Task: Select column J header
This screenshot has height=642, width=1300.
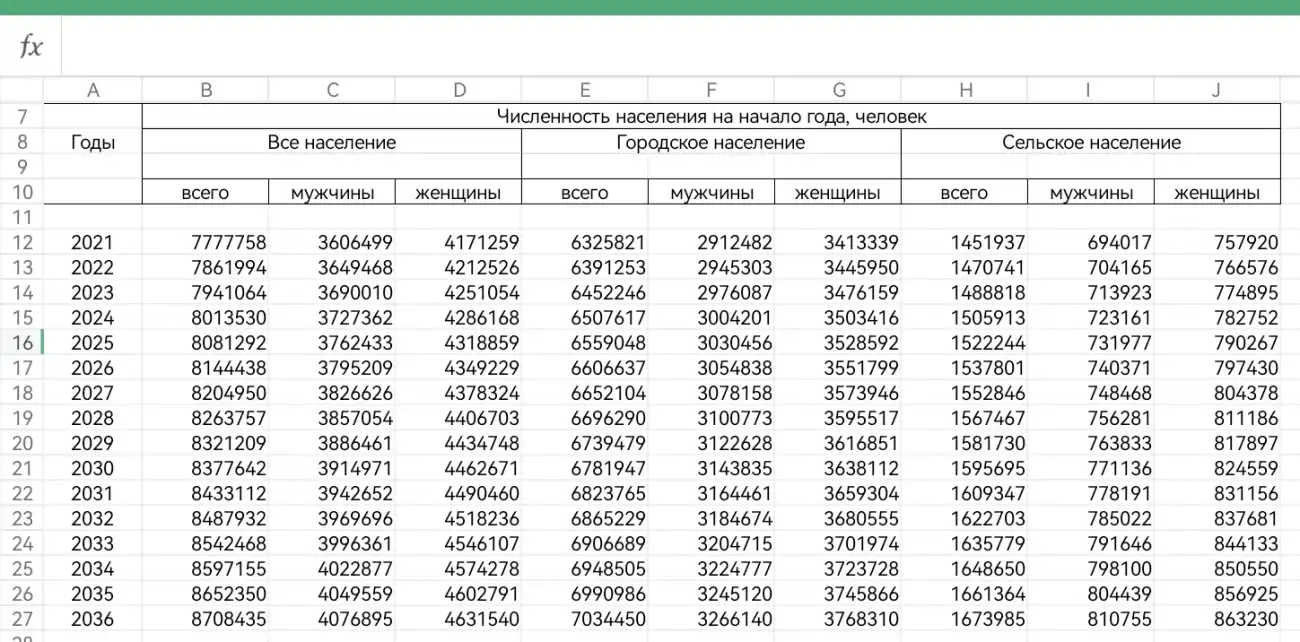Action: [1217, 90]
